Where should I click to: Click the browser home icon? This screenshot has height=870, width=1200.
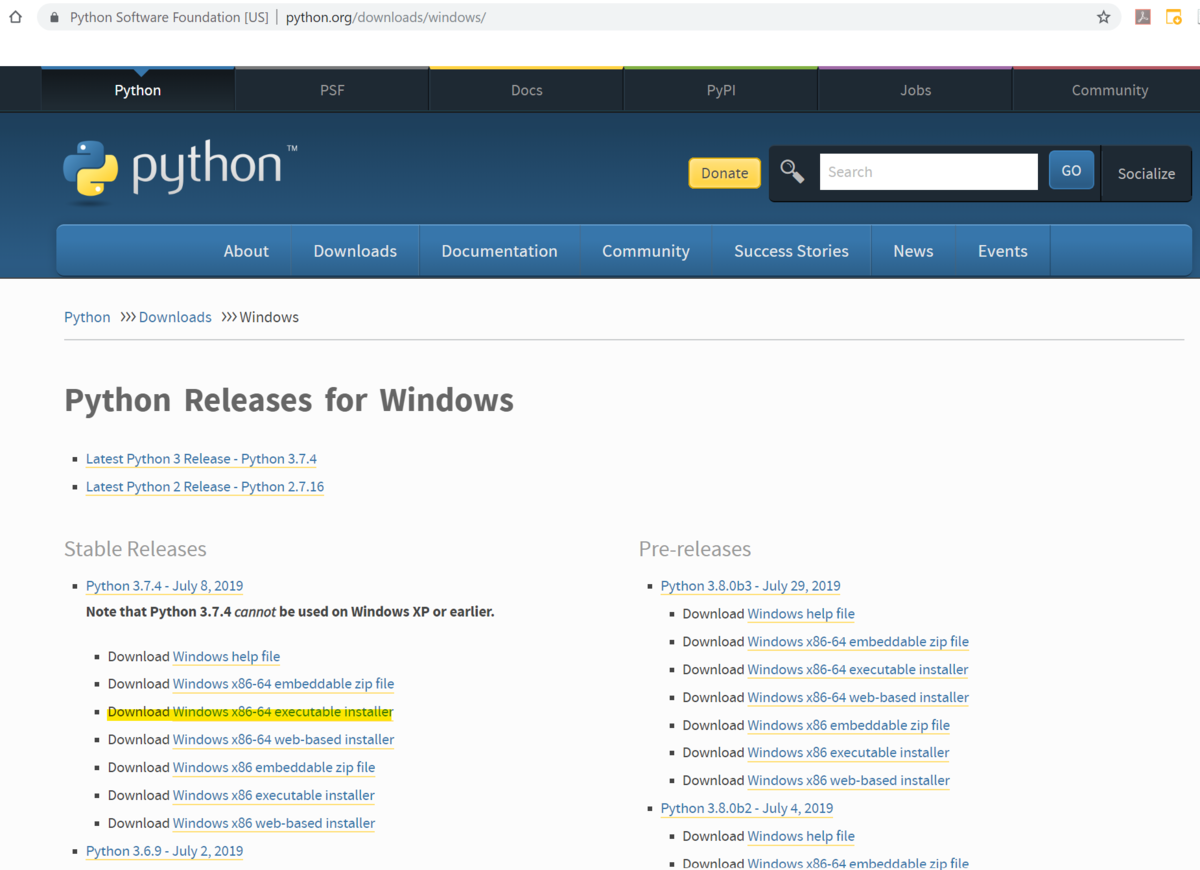pos(15,17)
